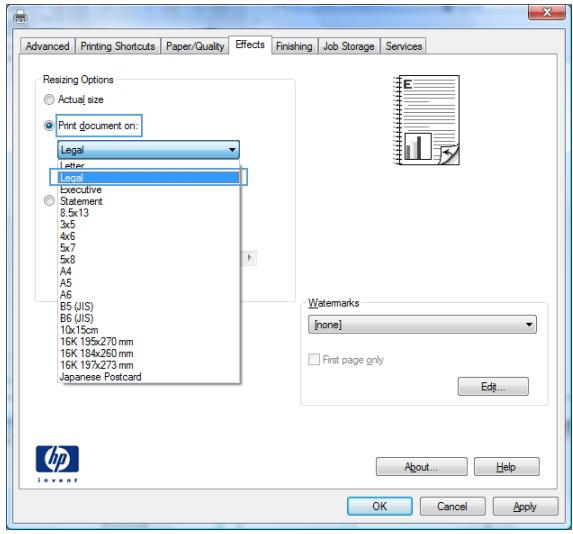573x534 pixels.
Task: Choose Japanese Postcard from the list
Action: point(149,376)
